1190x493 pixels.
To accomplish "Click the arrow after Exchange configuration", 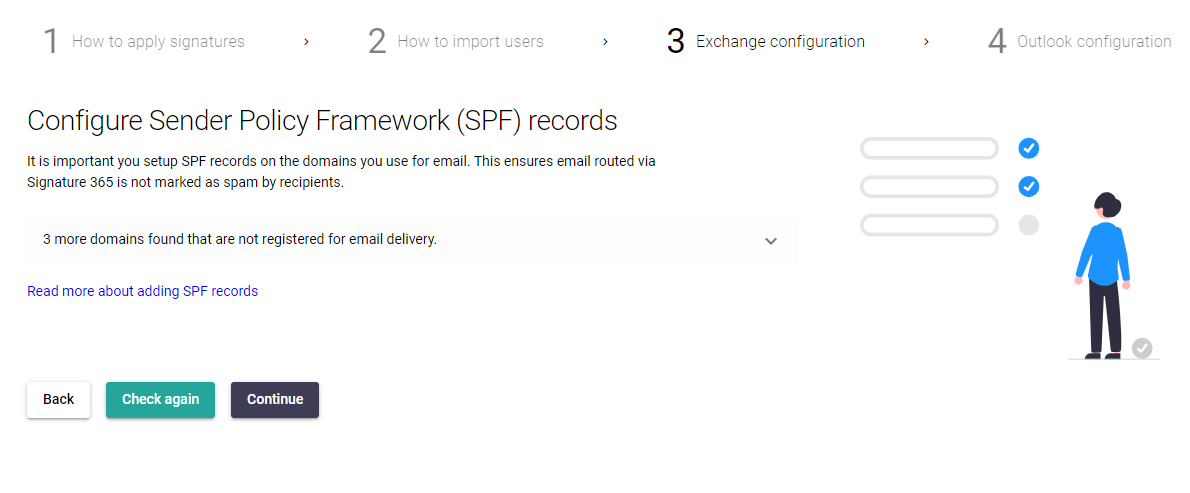I will (x=926, y=42).
